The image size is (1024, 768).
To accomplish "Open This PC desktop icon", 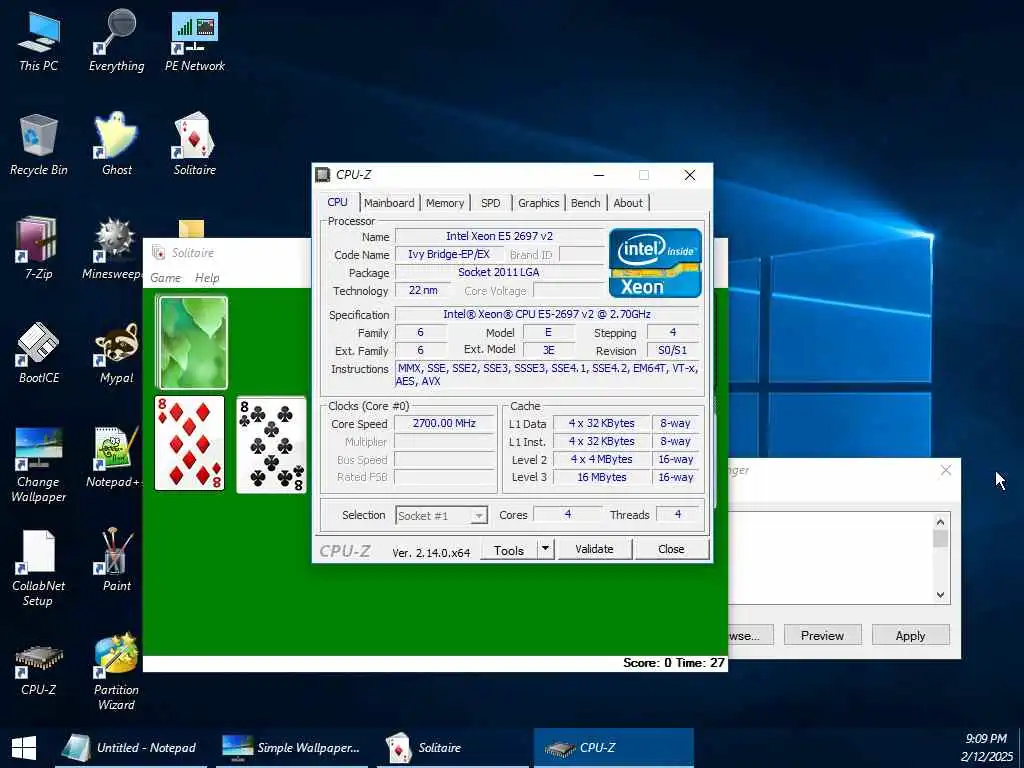I will point(39,41).
